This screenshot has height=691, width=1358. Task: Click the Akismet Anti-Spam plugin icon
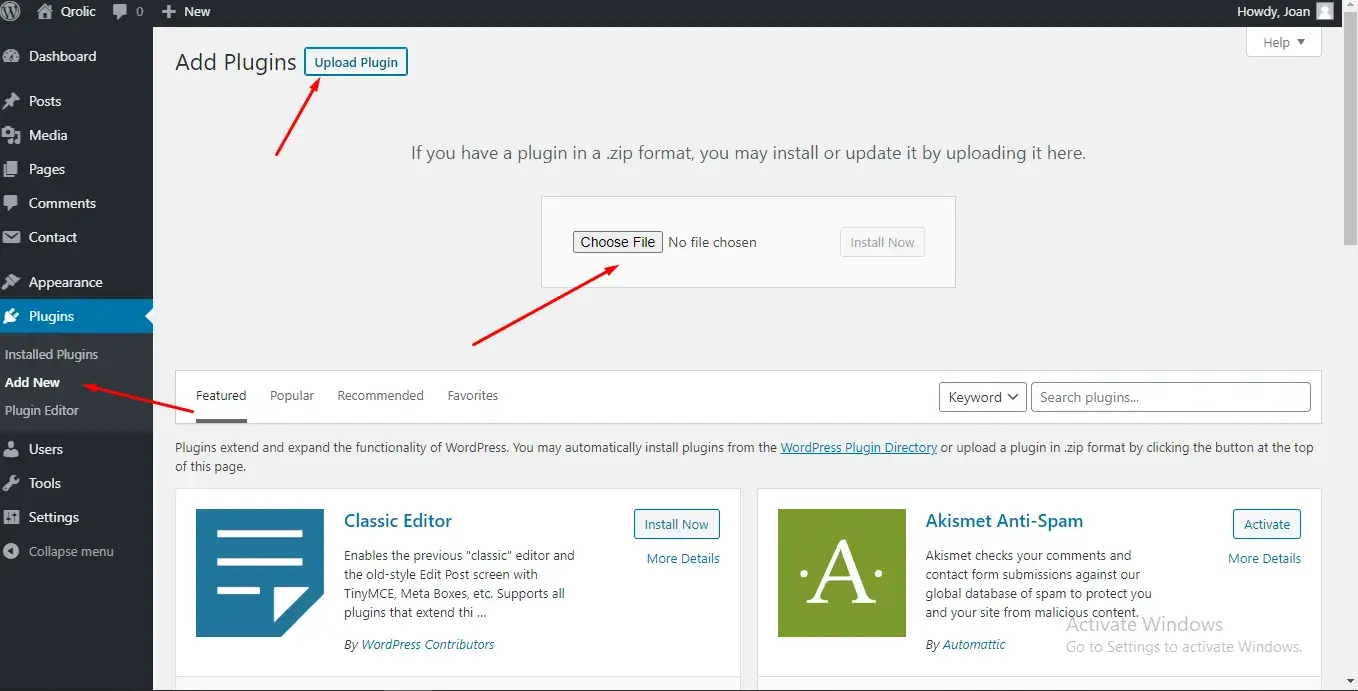(x=841, y=573)
